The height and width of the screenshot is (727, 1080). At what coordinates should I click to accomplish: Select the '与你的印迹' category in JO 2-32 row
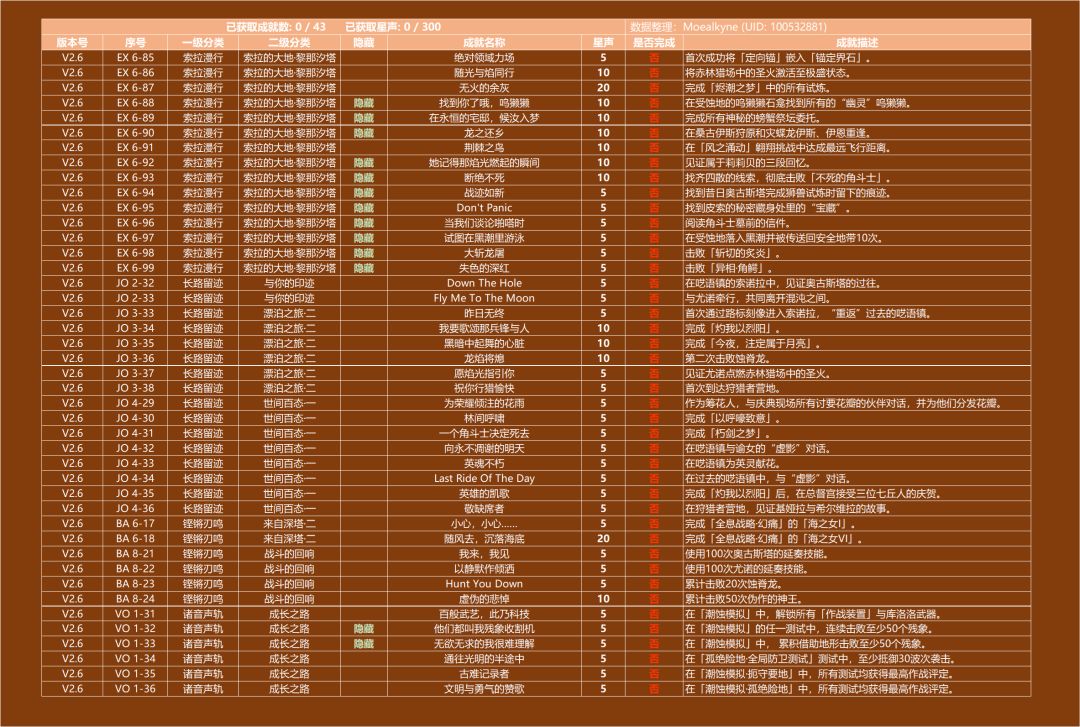pyautogui.click(x=289, y=283)
